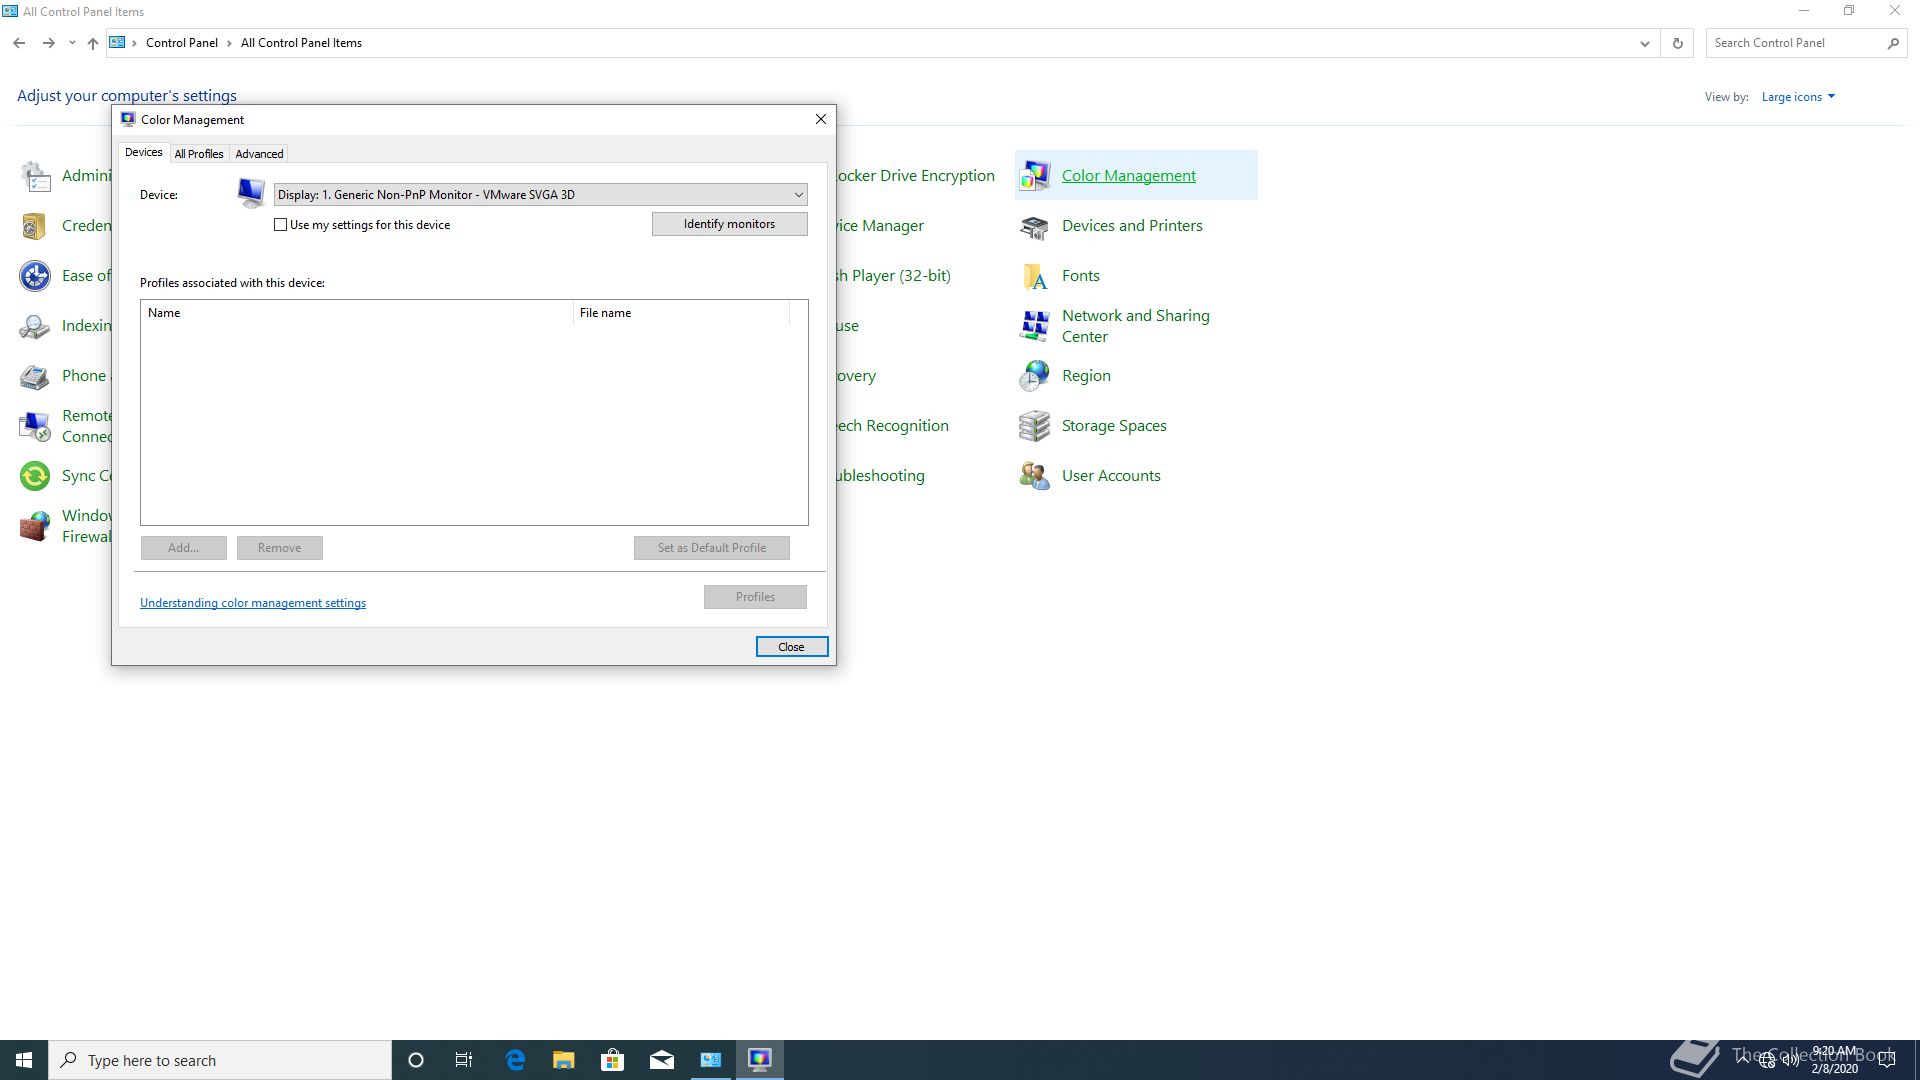Open the Network and Sharing Center icon
Viewport: 1920px width, 1080px height.
(x=1034, y=326)
